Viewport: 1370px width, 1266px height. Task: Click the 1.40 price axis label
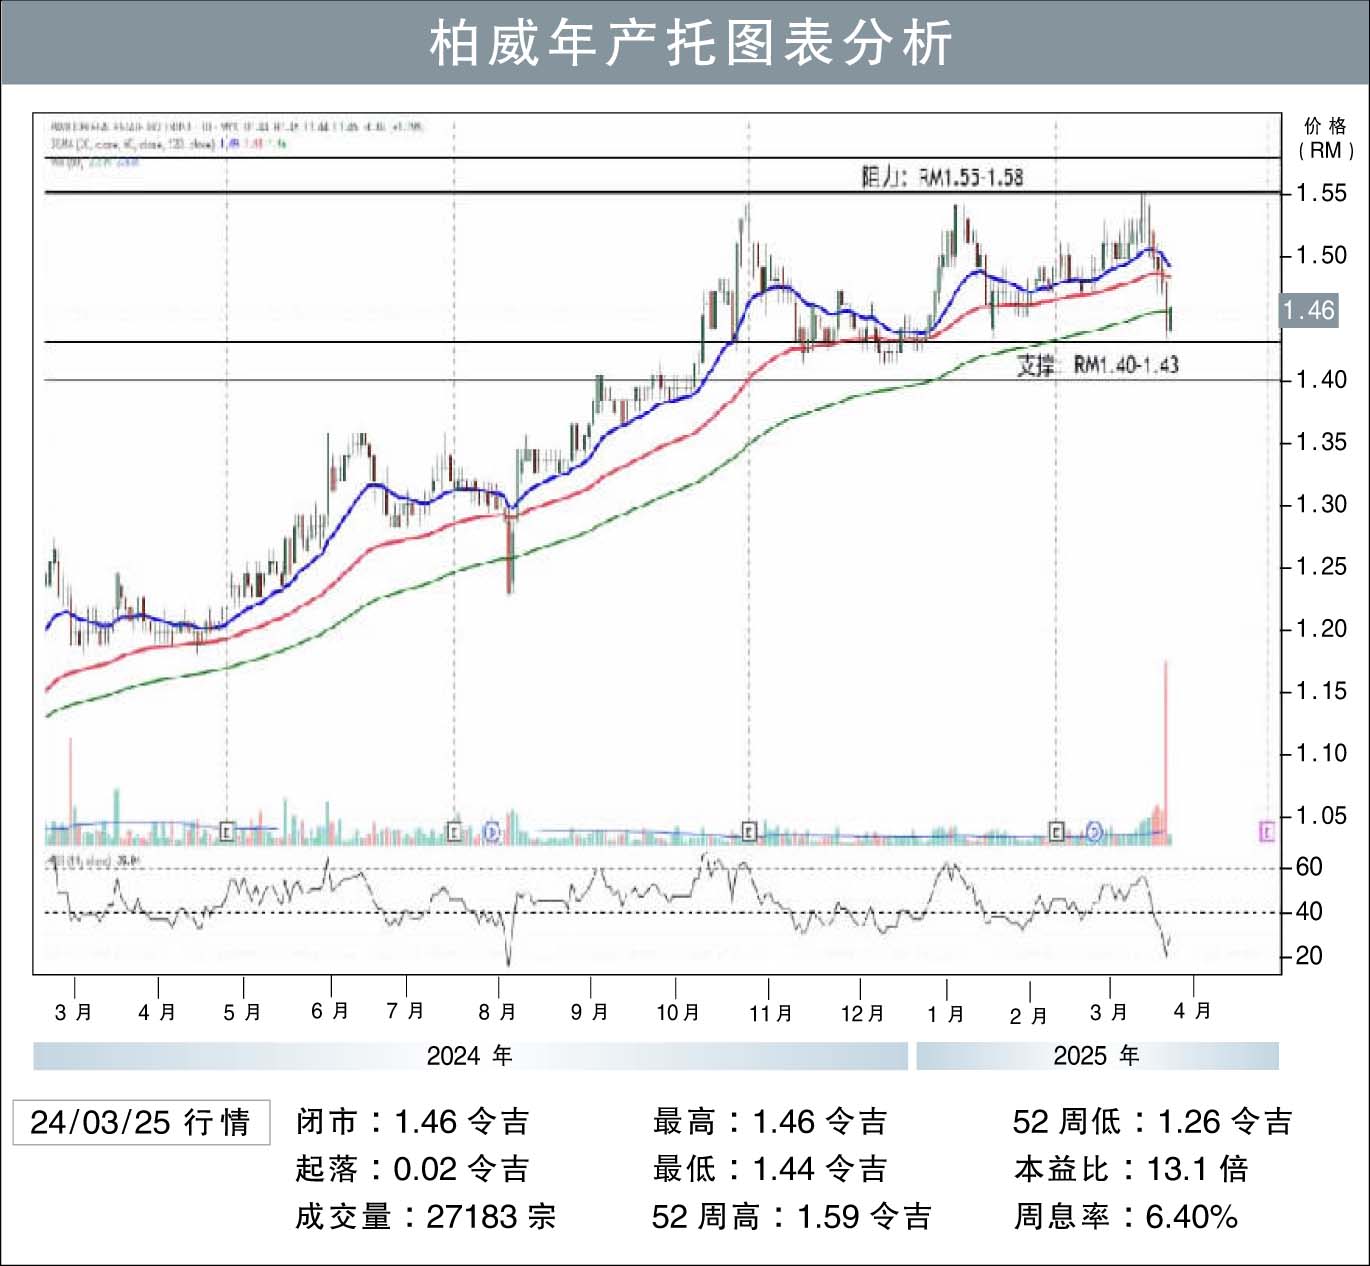1321,380
